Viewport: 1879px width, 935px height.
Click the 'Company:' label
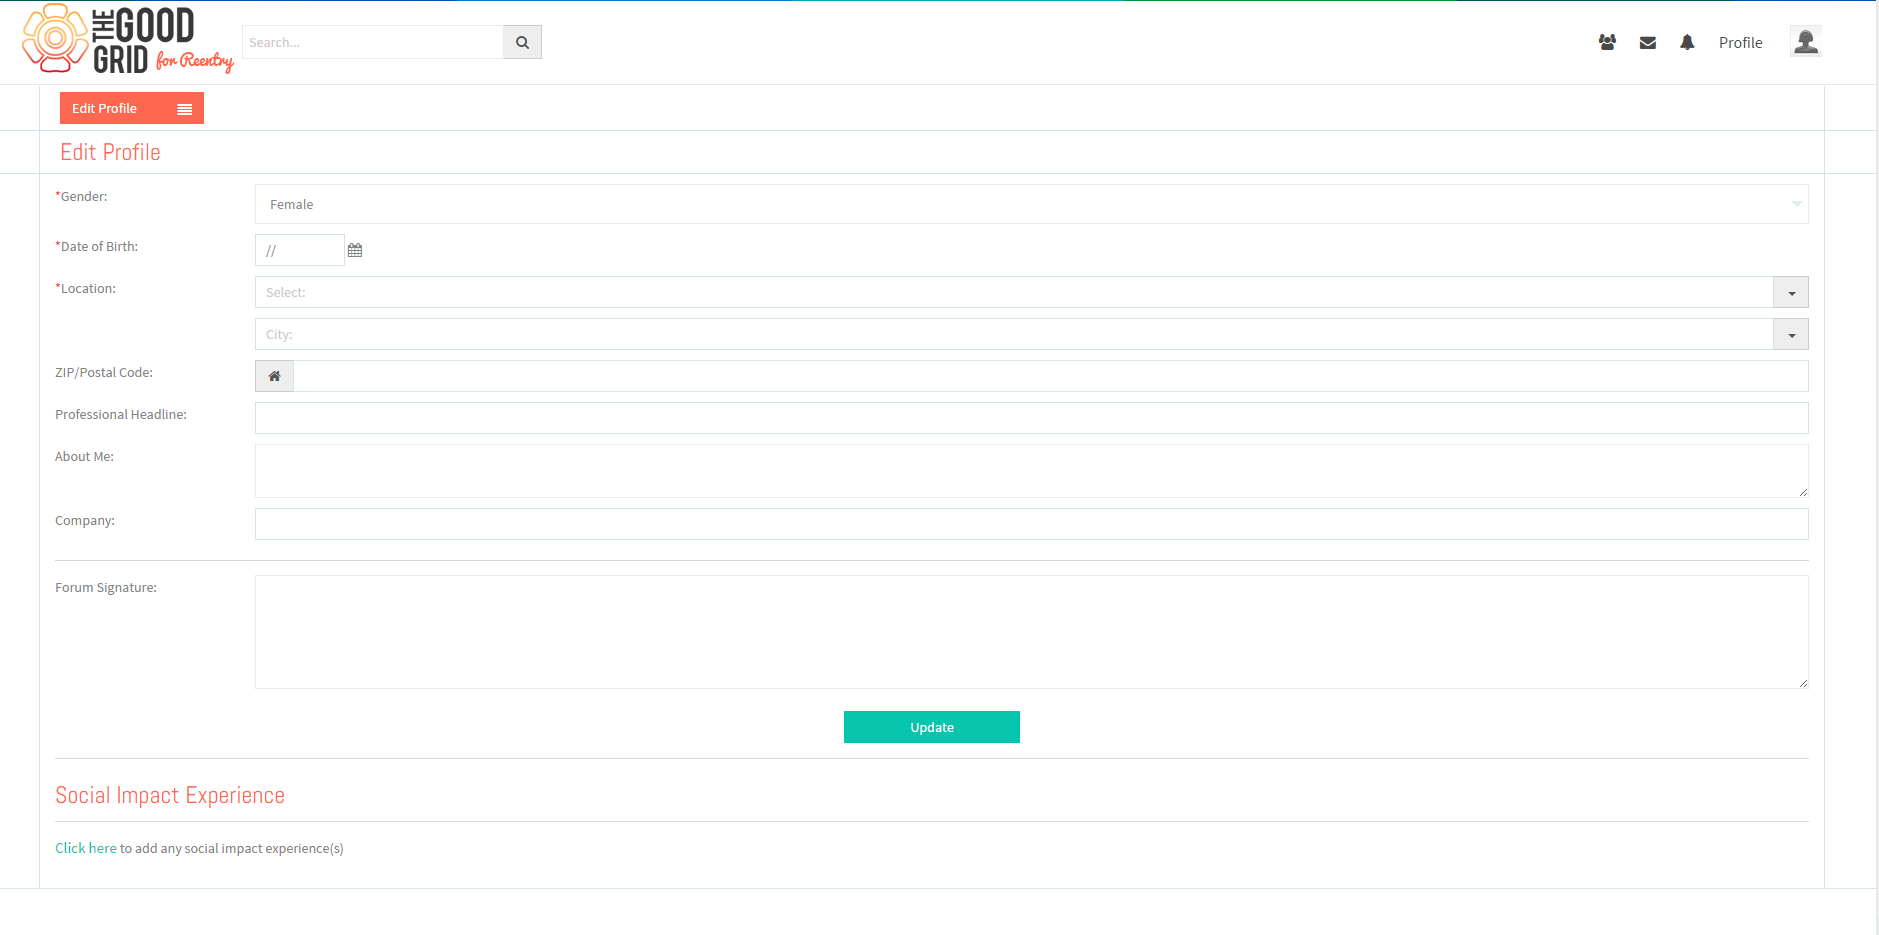click(x=85, y=520)
